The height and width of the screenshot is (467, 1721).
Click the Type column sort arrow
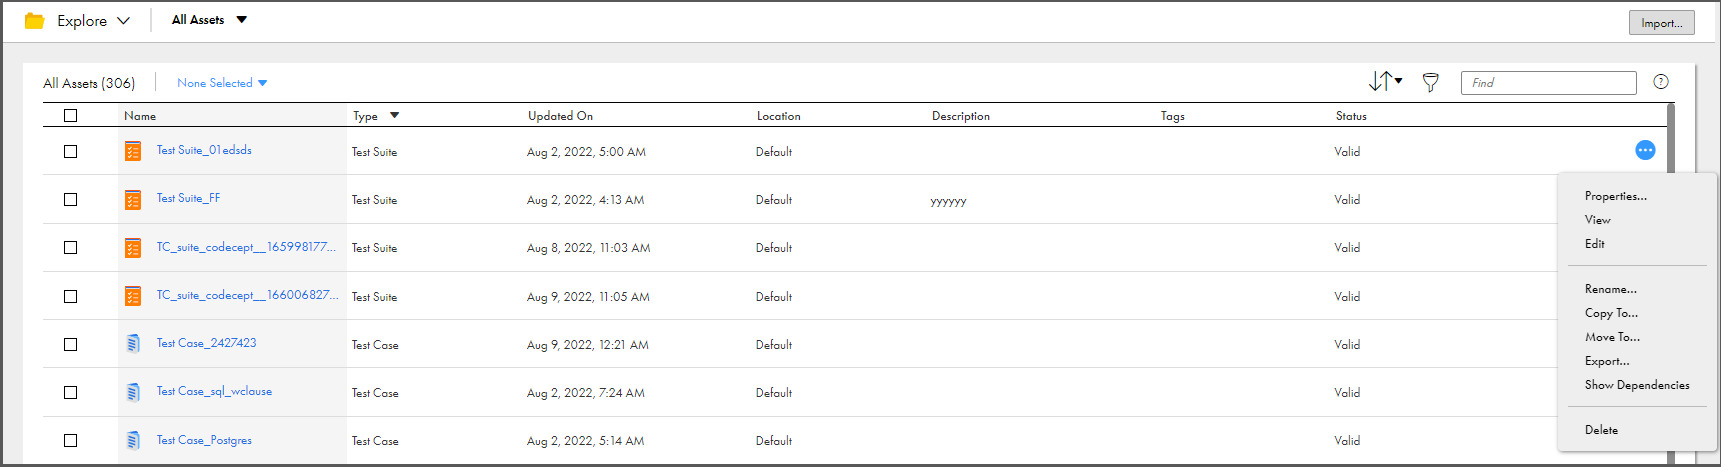[x=394, y=115]
